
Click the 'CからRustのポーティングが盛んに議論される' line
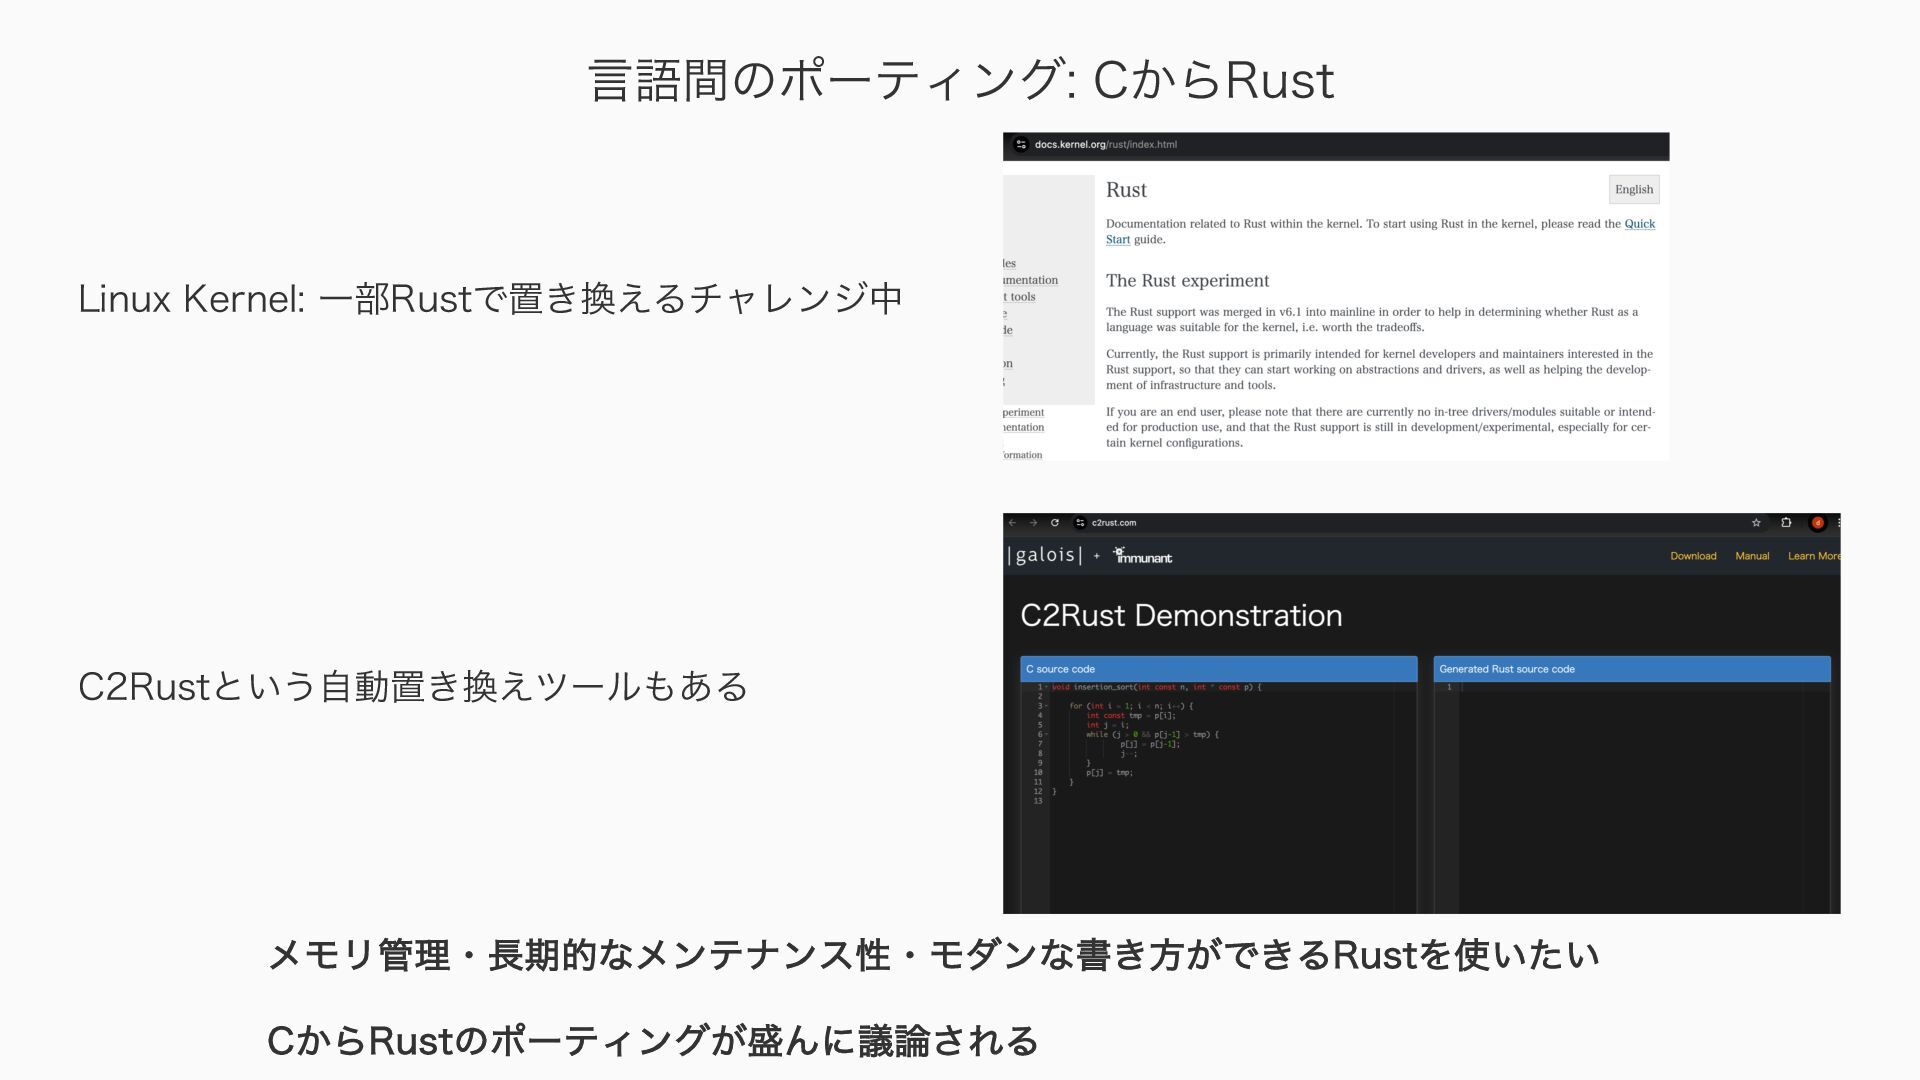(653, 1041)
